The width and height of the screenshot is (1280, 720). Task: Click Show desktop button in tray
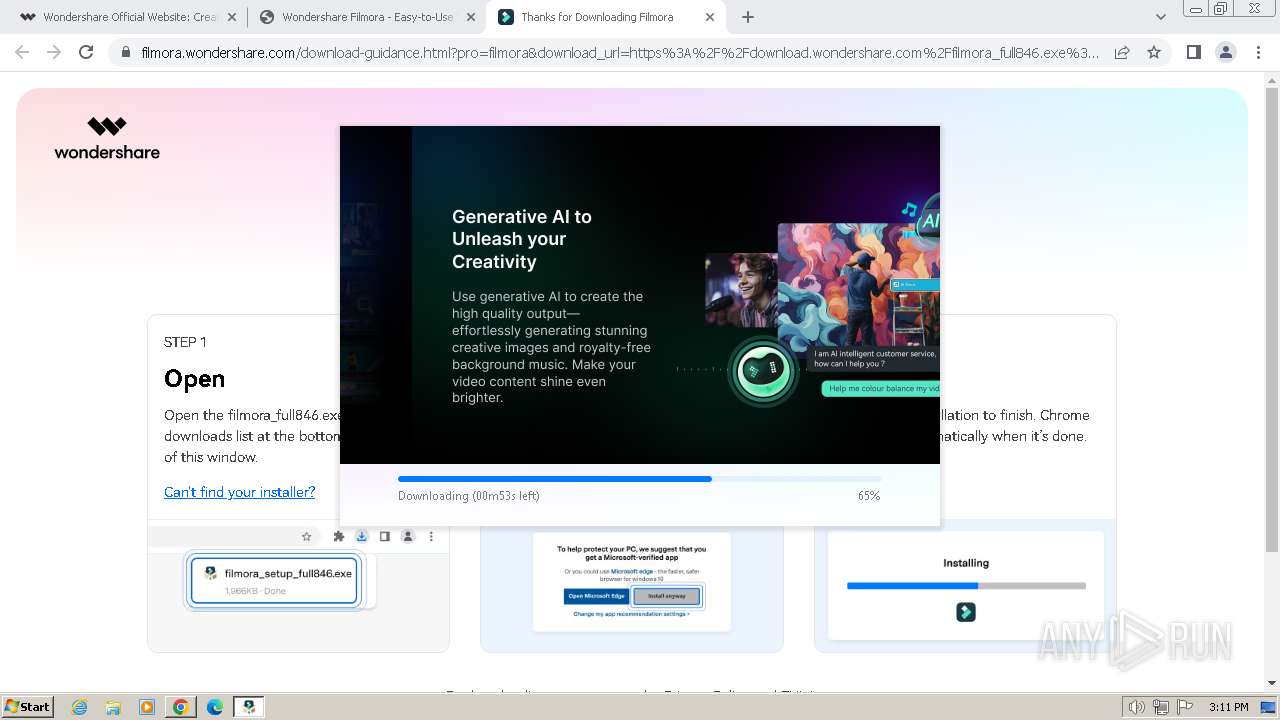tap(1269, 707)
